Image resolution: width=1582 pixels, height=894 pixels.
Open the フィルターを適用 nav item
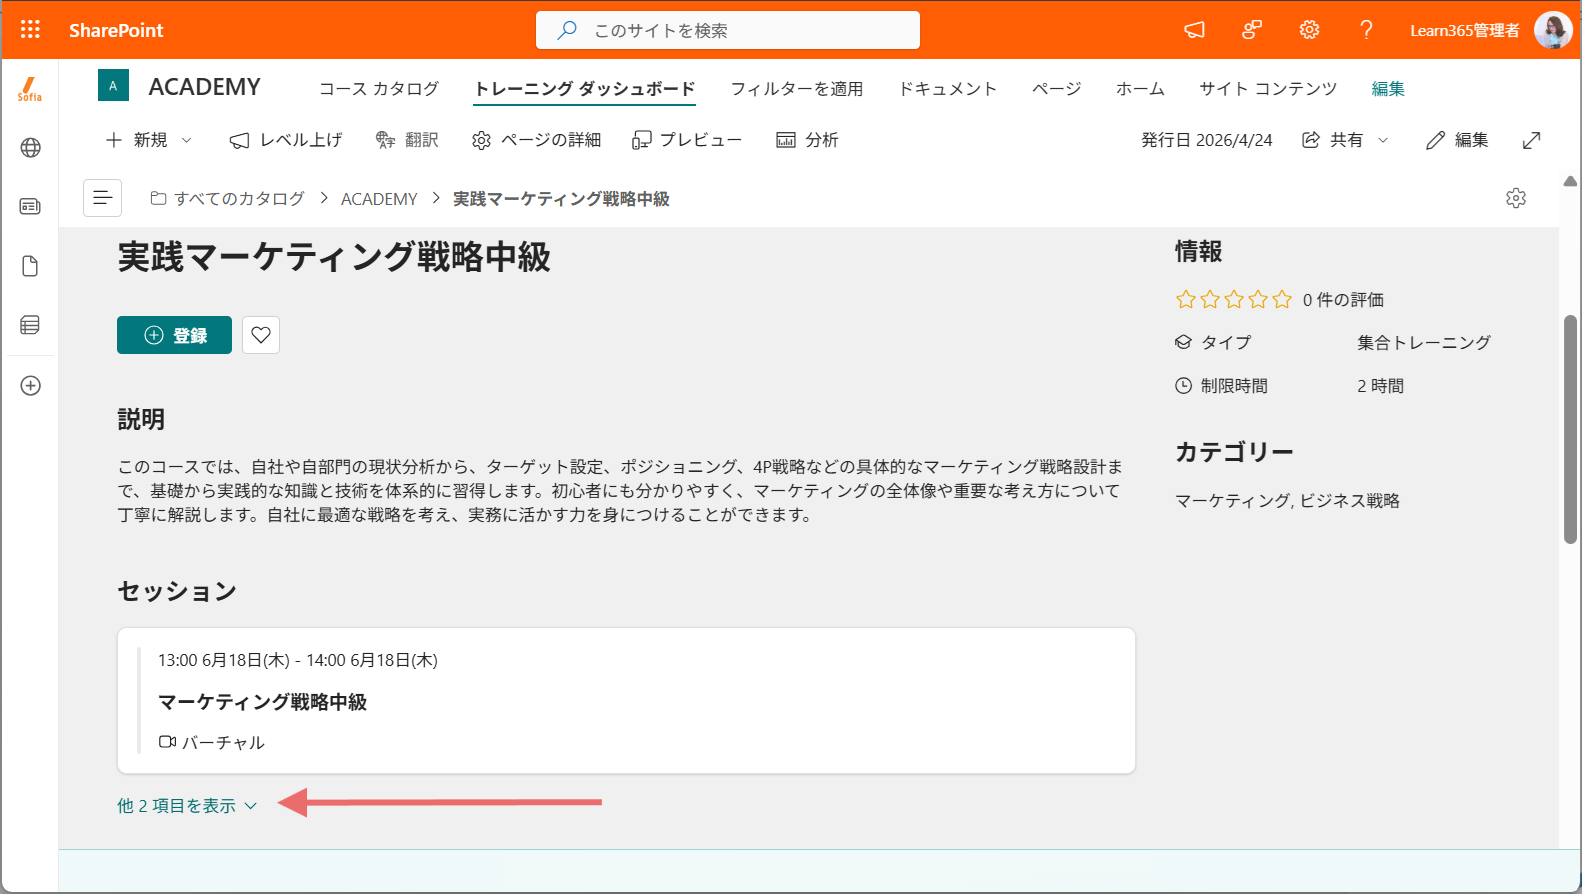[x=797, y=88]
